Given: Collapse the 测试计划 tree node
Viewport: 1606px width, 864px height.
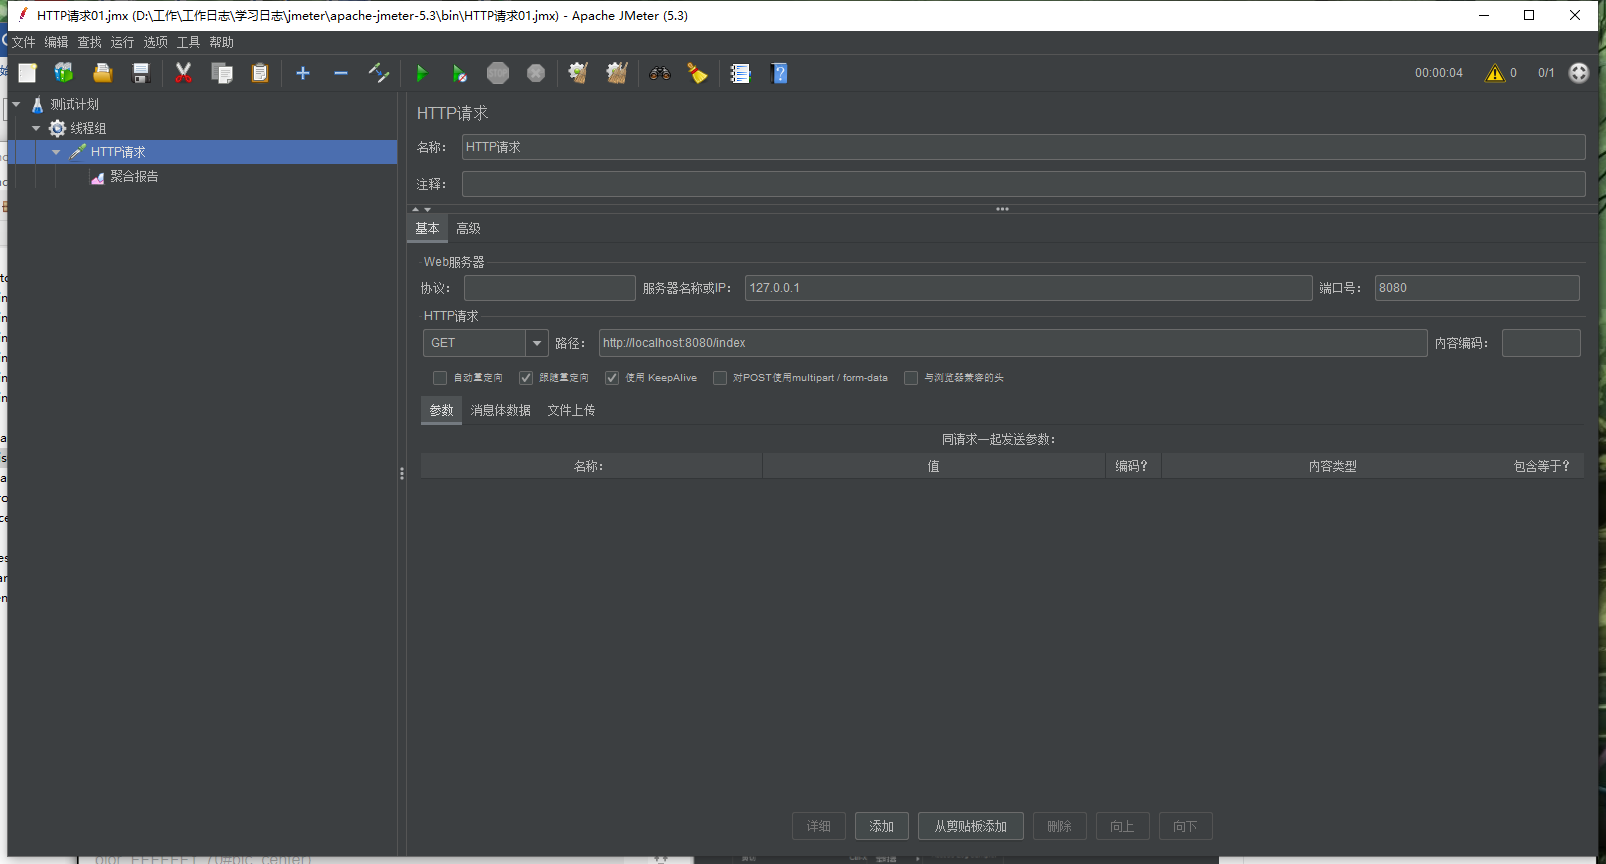Looking at the screenshot, I should click(x=16, y=104).
